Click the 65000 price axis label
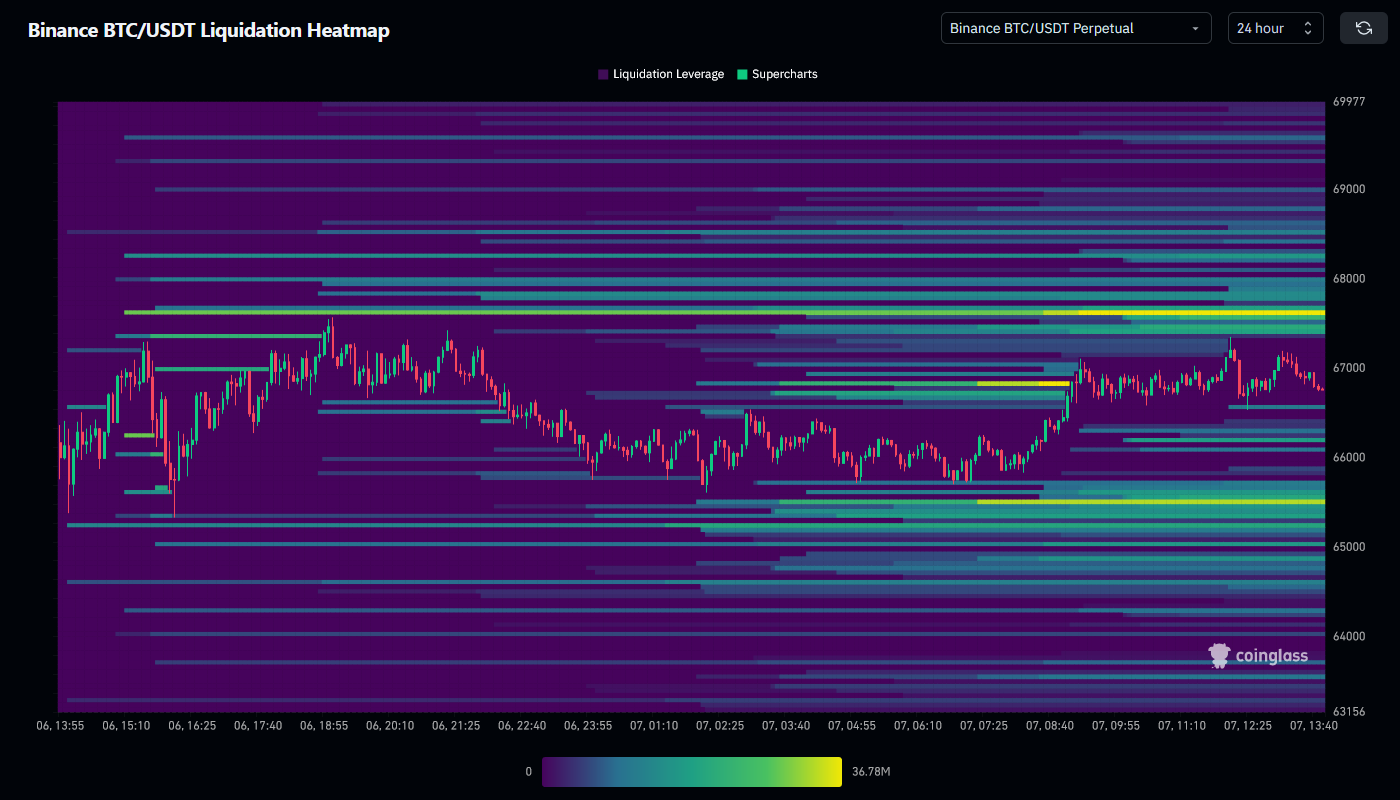 (1349, 547)
